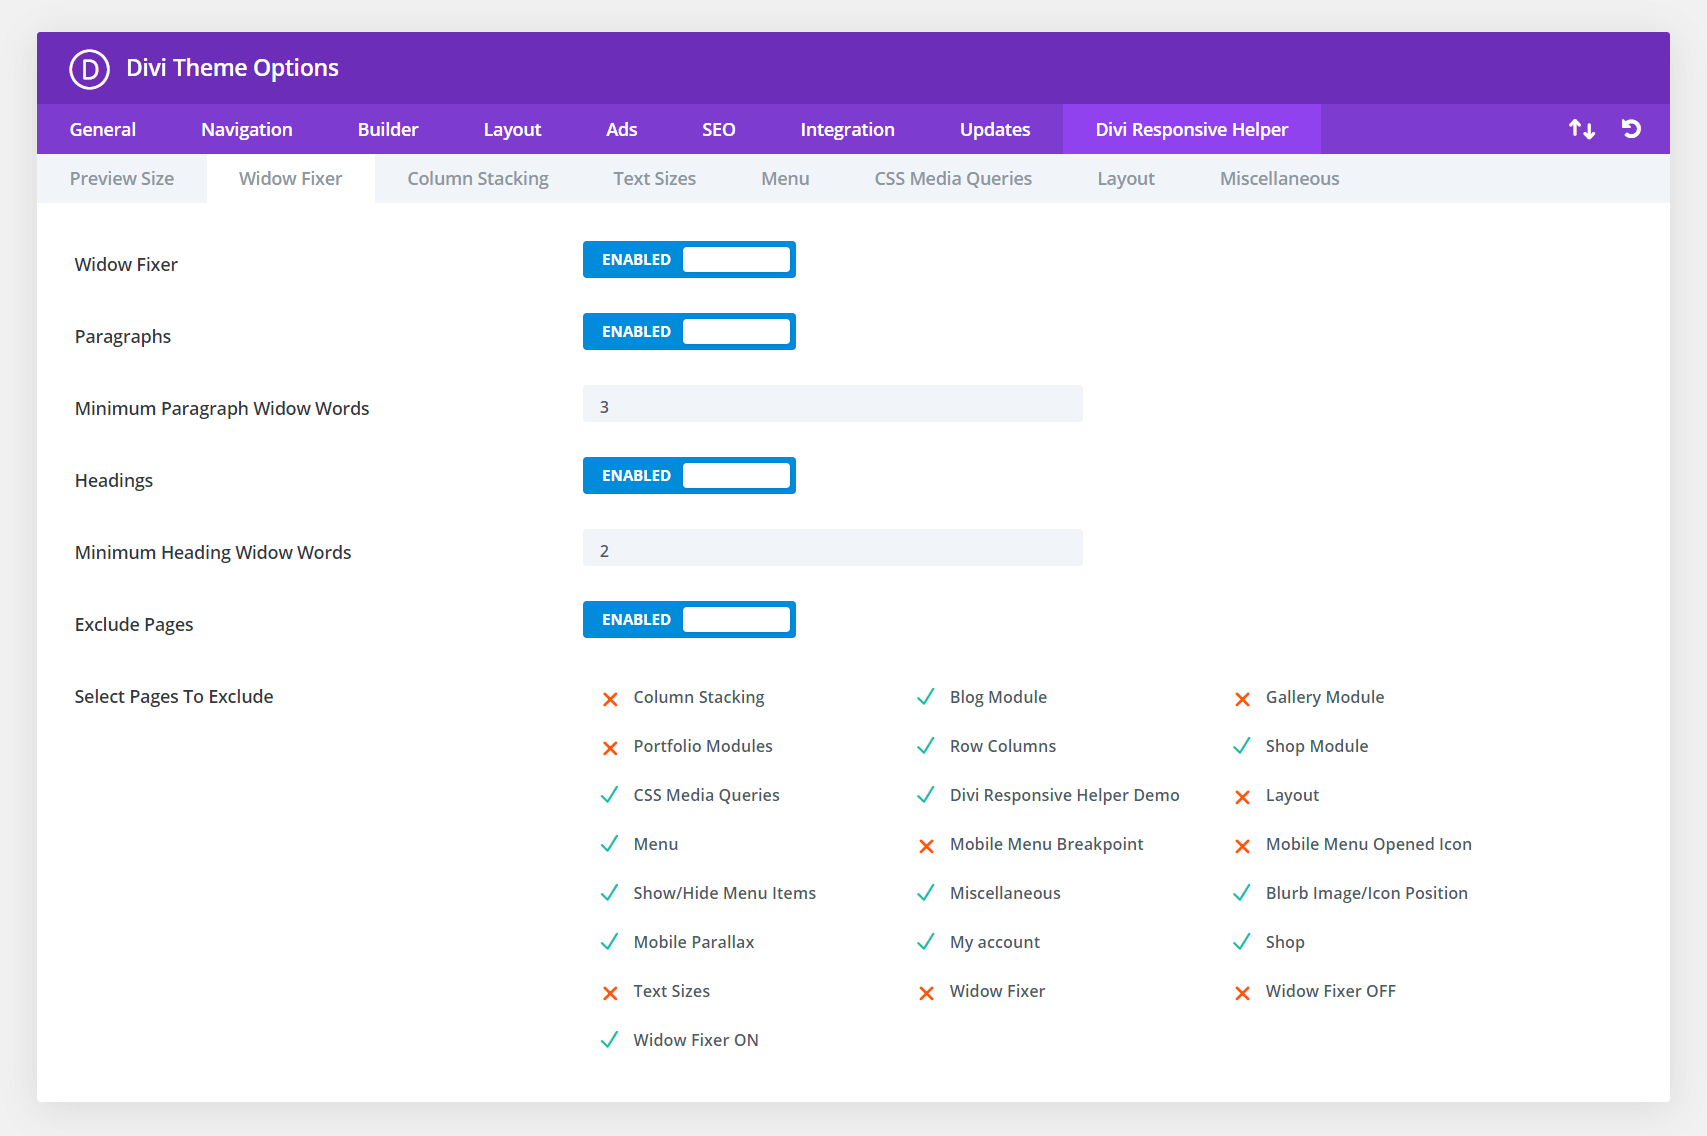
Task: Open the Navigation tab
Action: click(247, 129)
